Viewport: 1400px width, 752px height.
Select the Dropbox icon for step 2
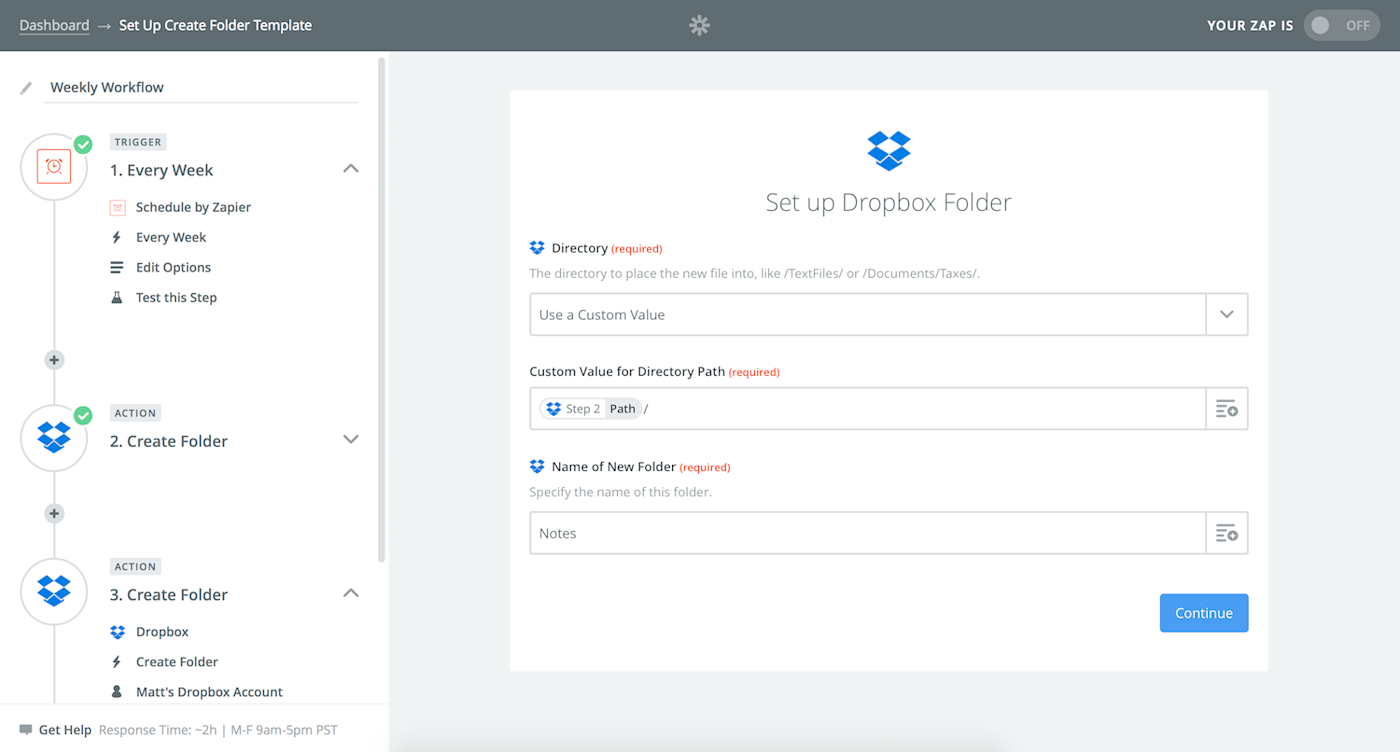tap(54, 437)
